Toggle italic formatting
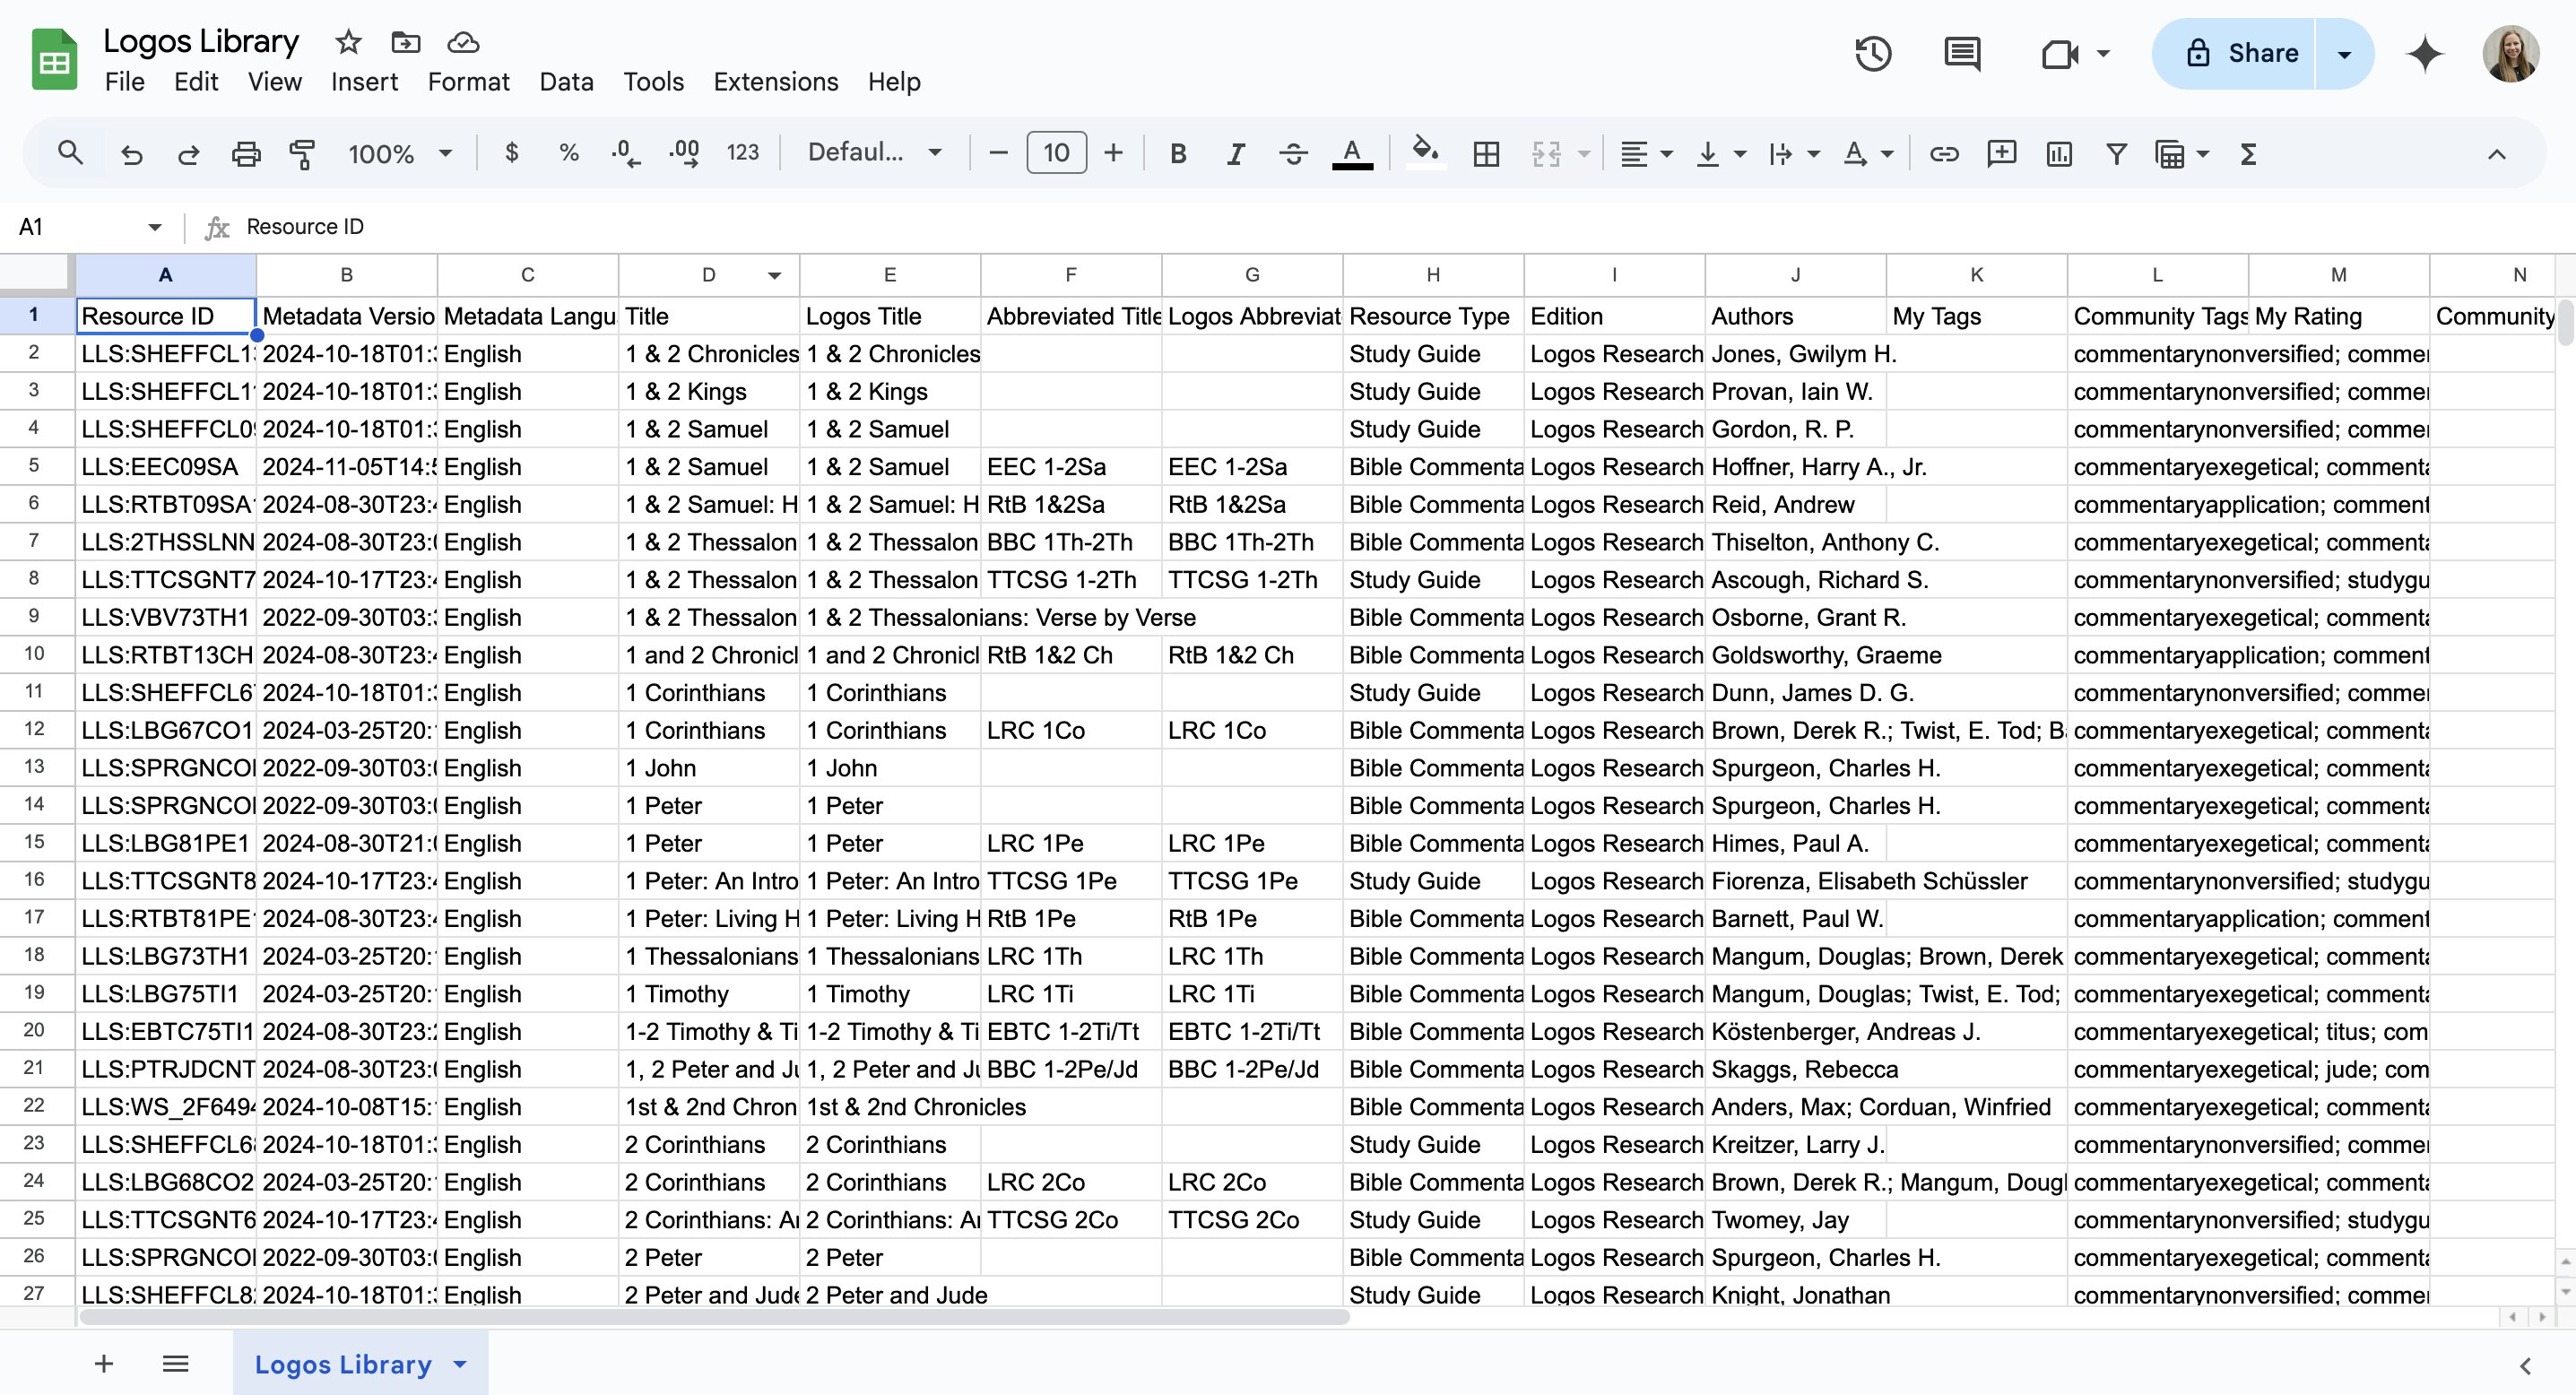 (x=1236, y=153)
